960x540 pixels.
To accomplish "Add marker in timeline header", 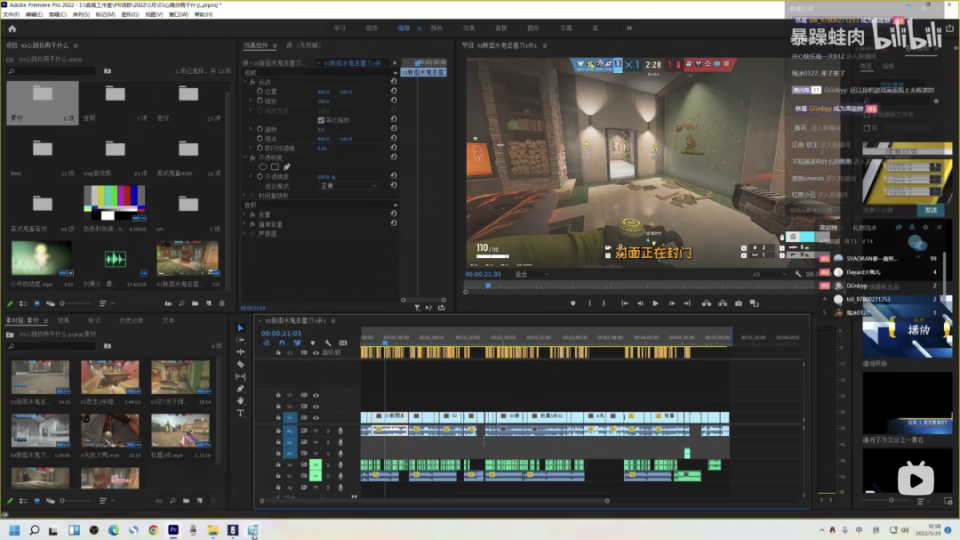I will [x=312, y=343].
